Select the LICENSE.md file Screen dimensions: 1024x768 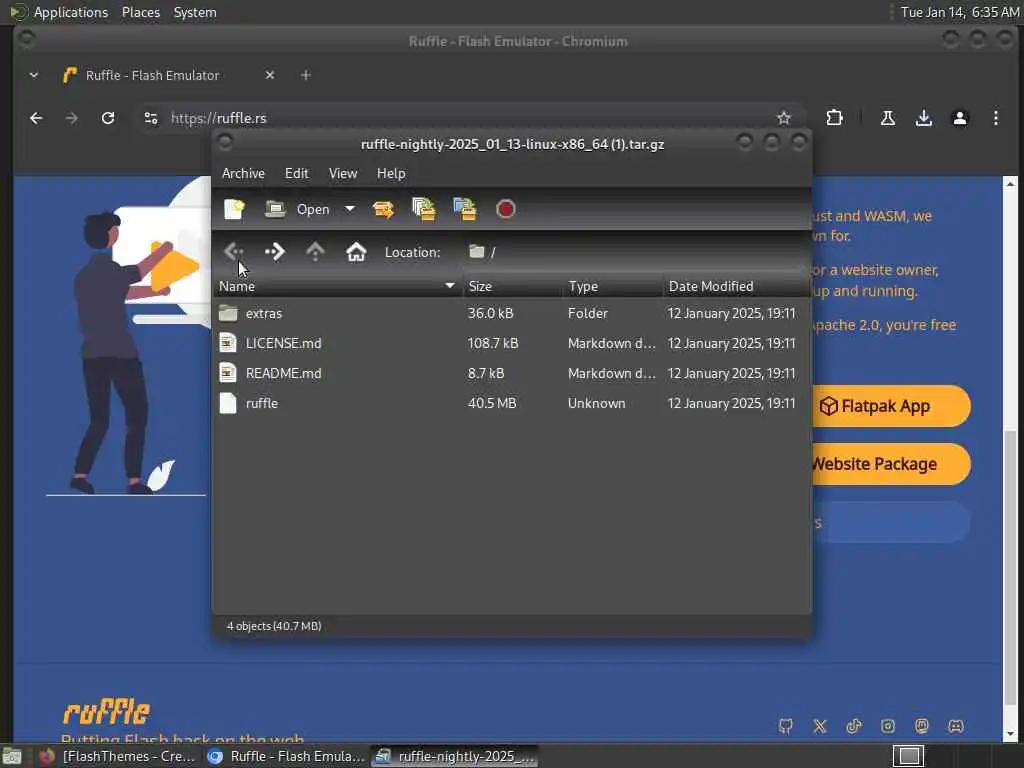511,344
